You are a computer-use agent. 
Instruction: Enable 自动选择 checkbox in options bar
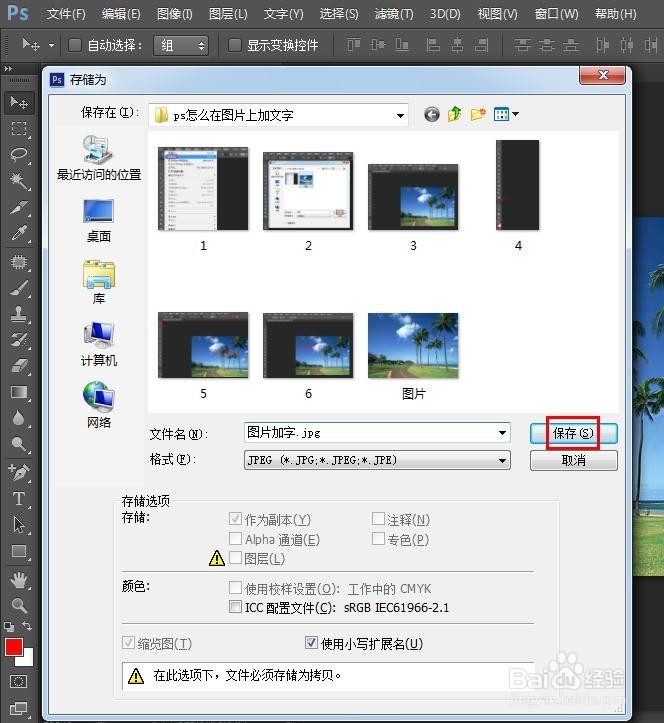pos(75,45)
